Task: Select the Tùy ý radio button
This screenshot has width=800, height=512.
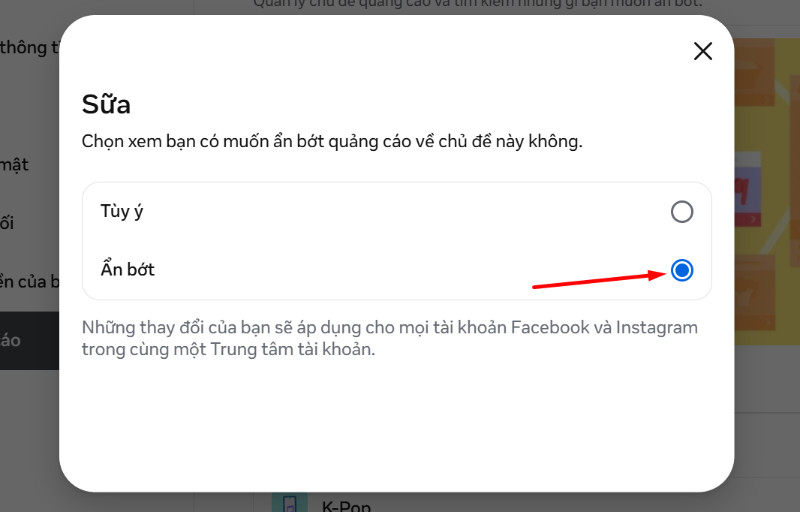Action: coord(682,212)
